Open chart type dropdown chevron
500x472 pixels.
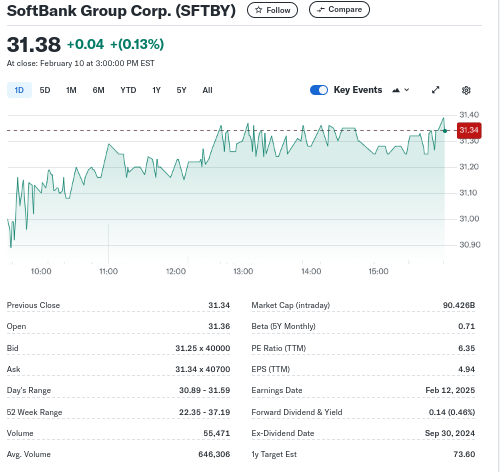pos(407,90)
